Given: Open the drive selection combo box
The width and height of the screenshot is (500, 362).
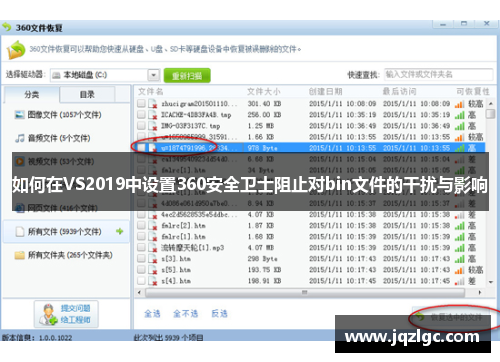Looking at the screenshot, I should click(105, 75).
